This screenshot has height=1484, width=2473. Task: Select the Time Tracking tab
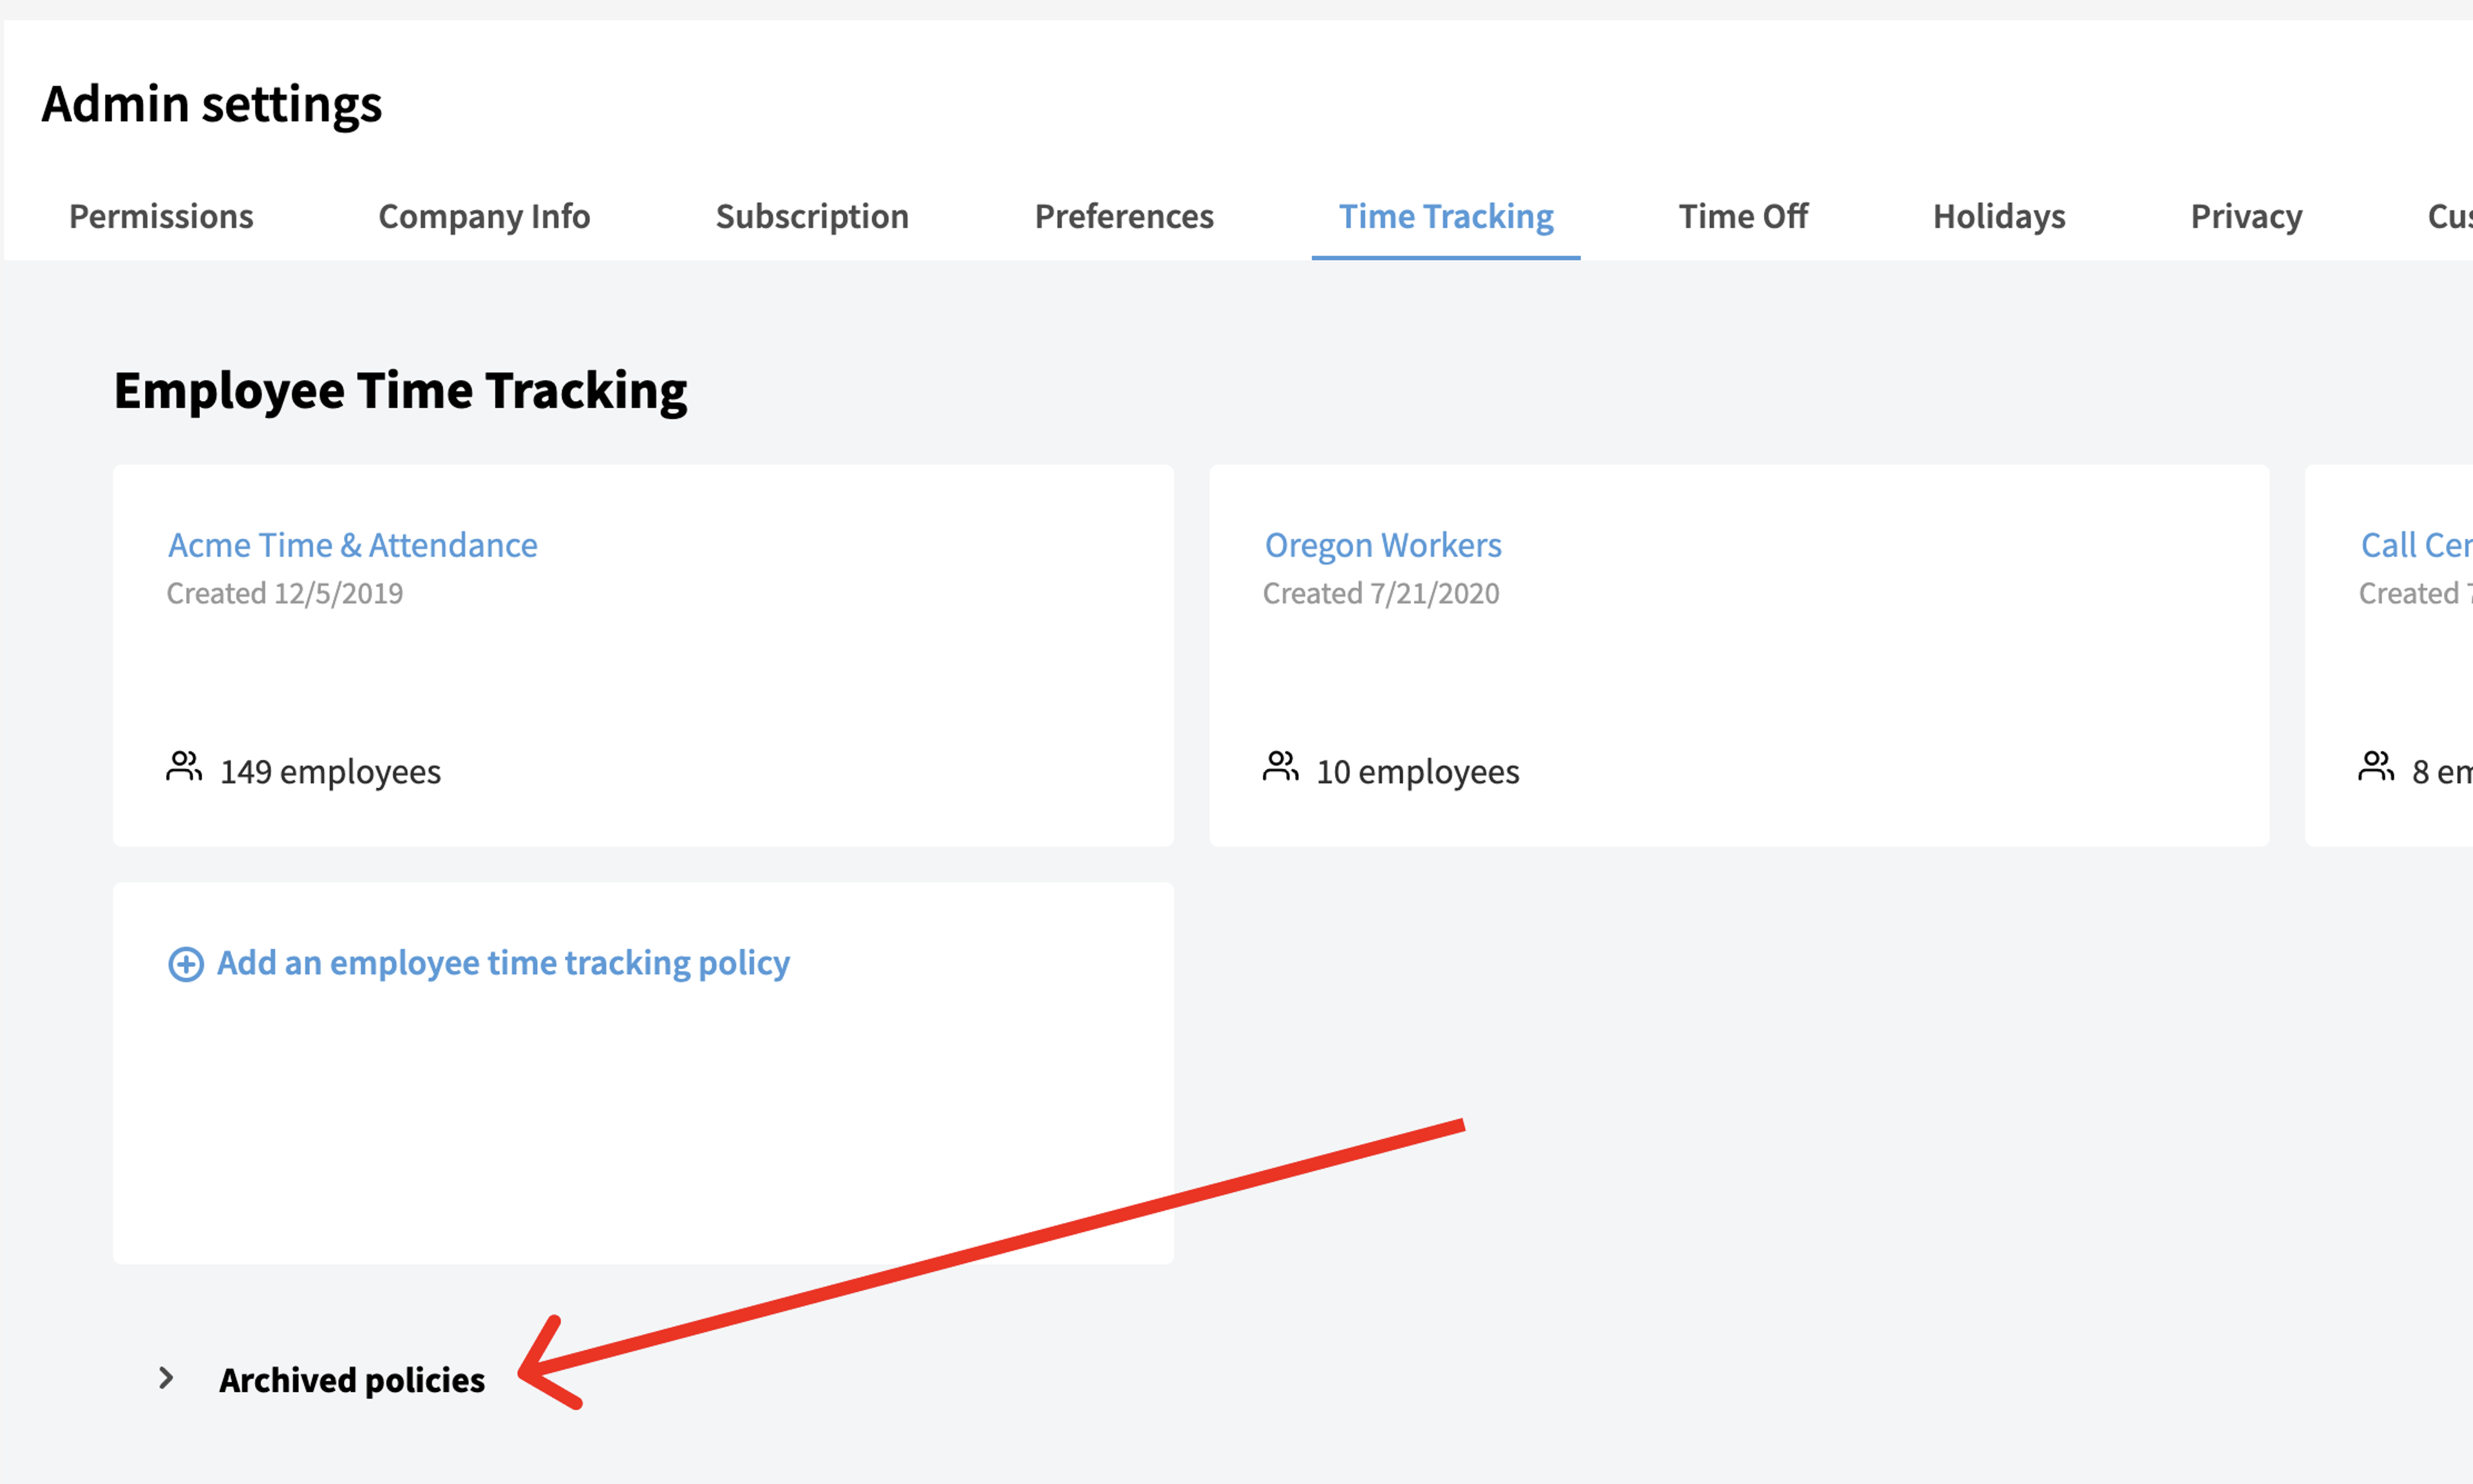click(1446, 216)
